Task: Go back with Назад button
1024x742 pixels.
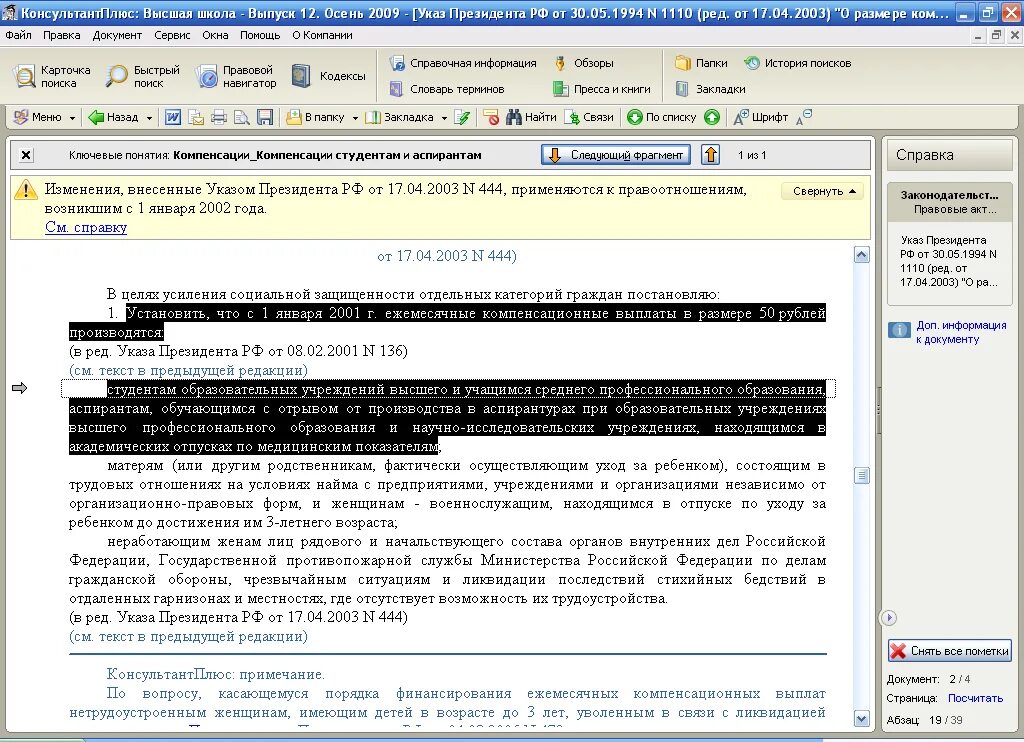Action: coord(114,118)
